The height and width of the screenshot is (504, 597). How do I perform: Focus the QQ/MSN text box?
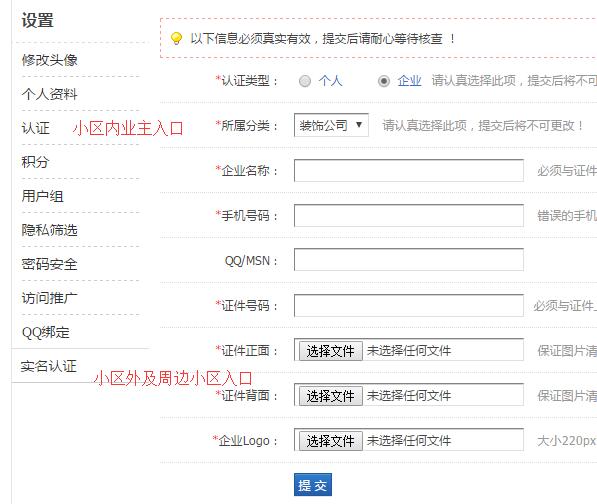[x=409, y=260]
